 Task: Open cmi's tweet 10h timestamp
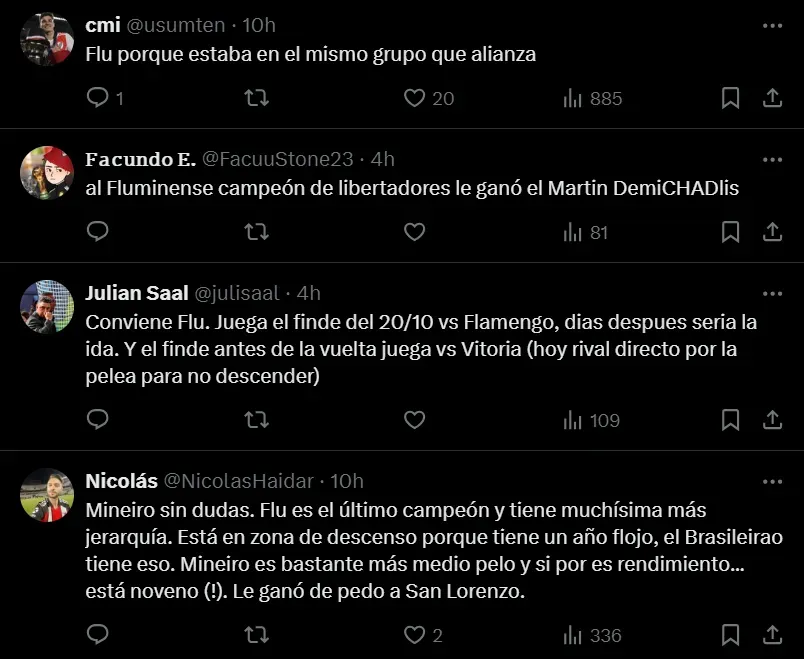[260, 25]
